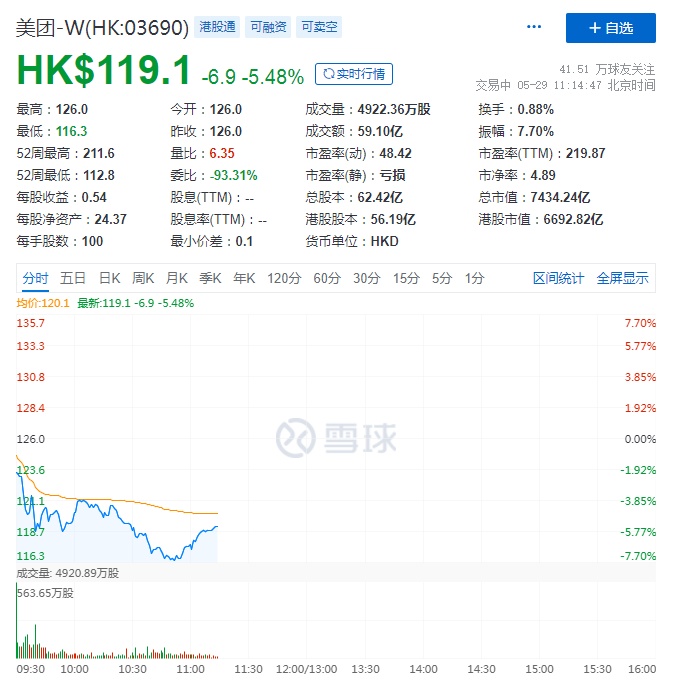Switch to the 日K chart tab
Viewport: 676px width, 689px height.
pyautogui.click(x=109, y=278)
